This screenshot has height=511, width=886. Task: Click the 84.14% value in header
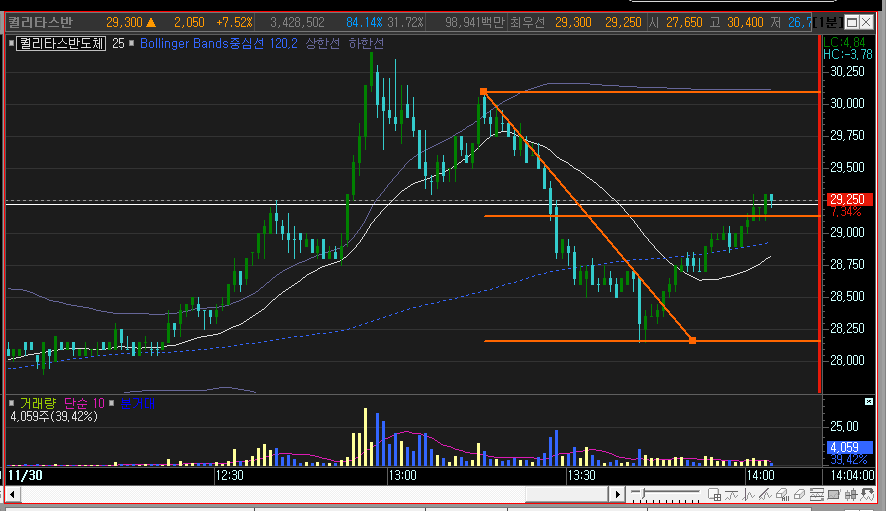(364, 23)
